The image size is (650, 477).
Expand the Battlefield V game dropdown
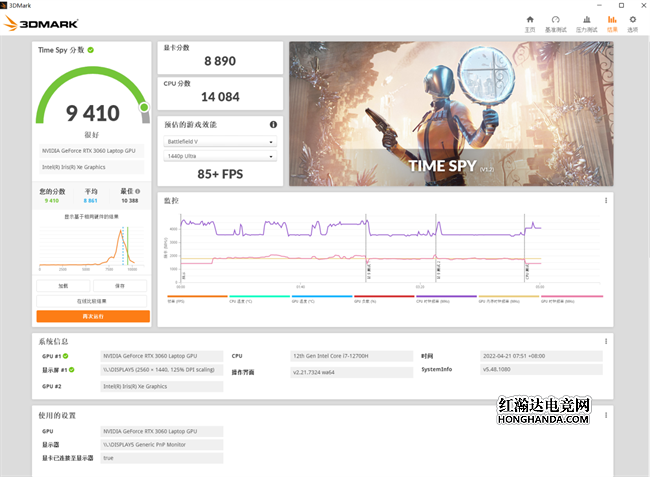(x=220, y=142)
